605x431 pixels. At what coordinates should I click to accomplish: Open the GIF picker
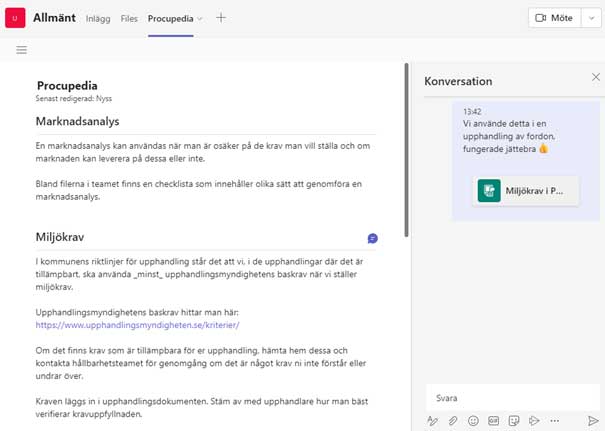coord(493,421)
